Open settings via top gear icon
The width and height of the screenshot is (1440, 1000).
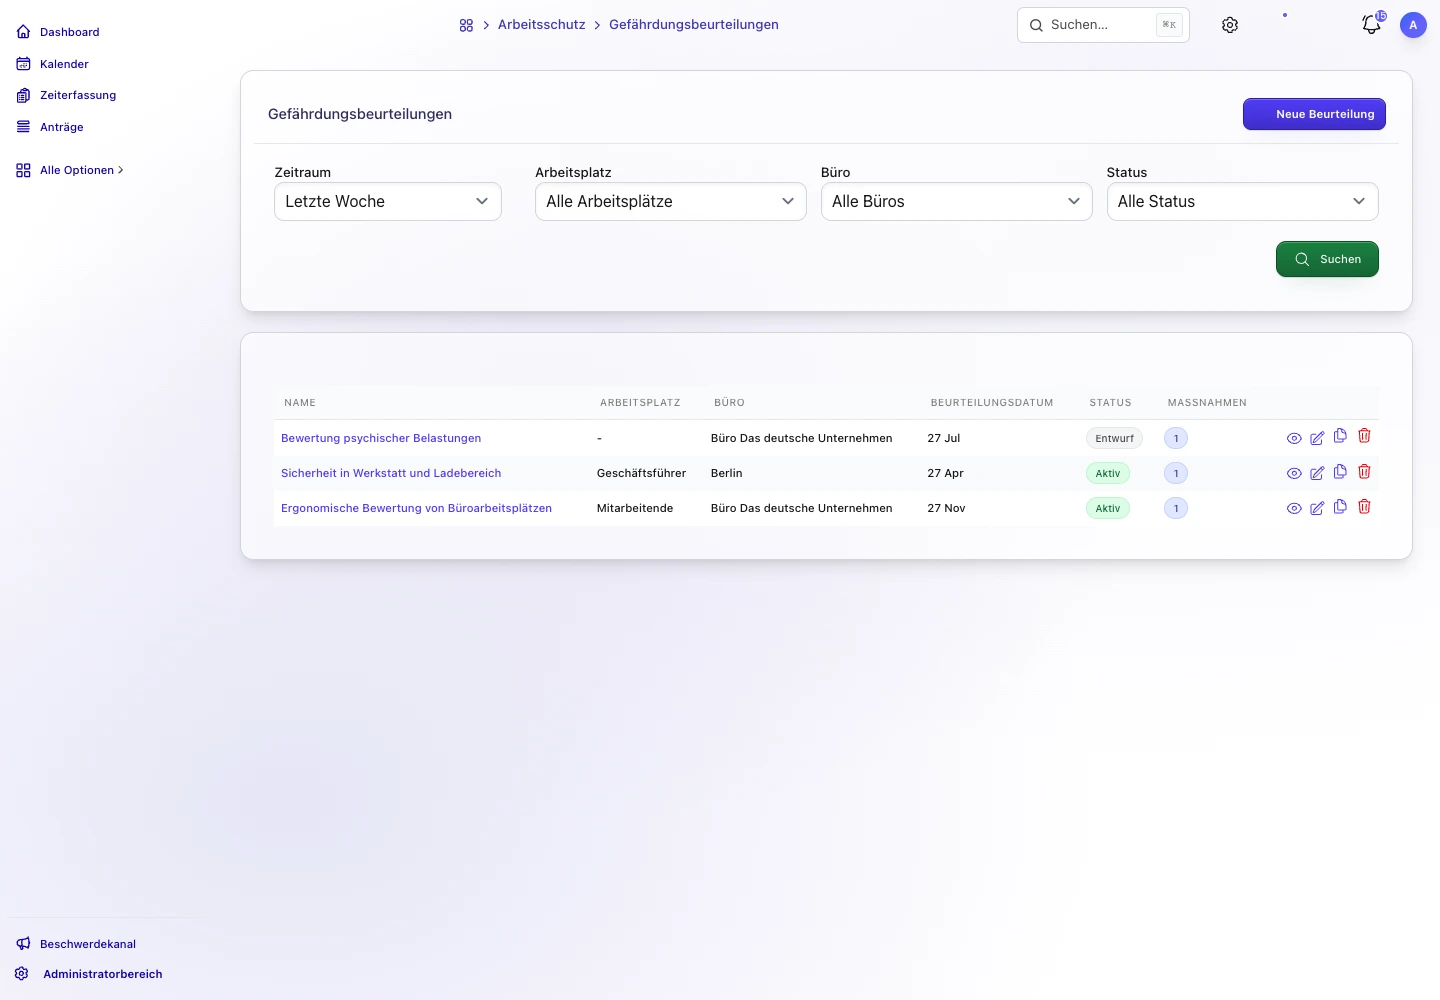pyautogui.click(x=1230, y=25)
